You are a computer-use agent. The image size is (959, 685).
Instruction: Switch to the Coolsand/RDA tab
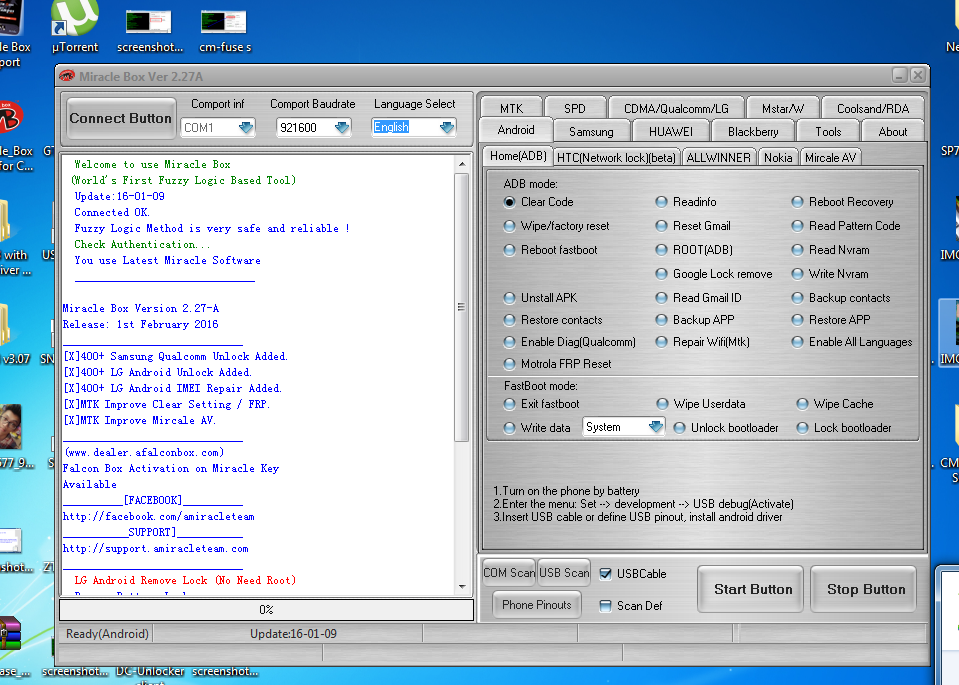pyautogui.click(x=873, y=108)
